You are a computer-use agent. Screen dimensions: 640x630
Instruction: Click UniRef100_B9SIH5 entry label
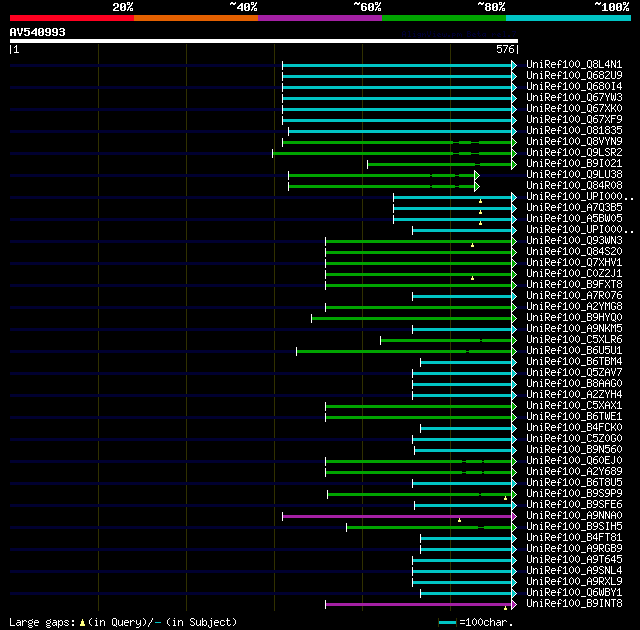tap(574, 527)
